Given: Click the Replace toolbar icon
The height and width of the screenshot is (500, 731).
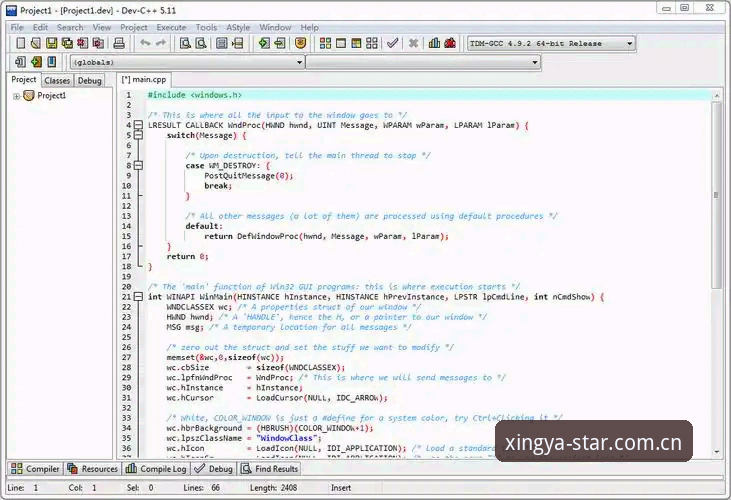Looking at the screenshot, I should tap(201, 43).
